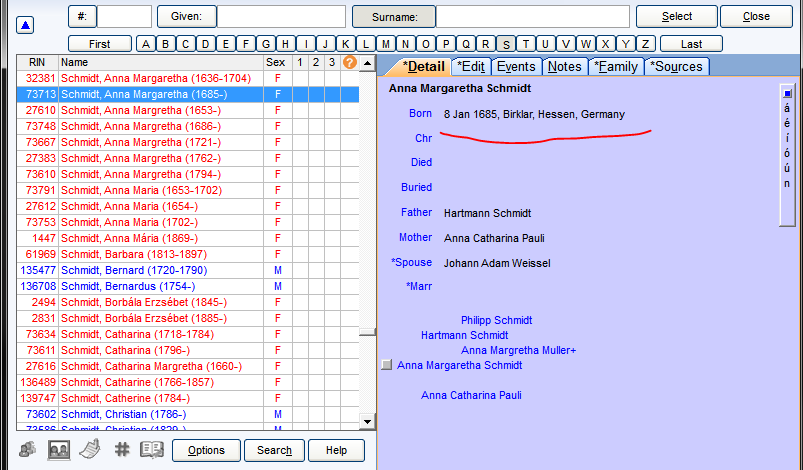
Task: Click scrollbar down arrow of name list
Action: point(367,422)
